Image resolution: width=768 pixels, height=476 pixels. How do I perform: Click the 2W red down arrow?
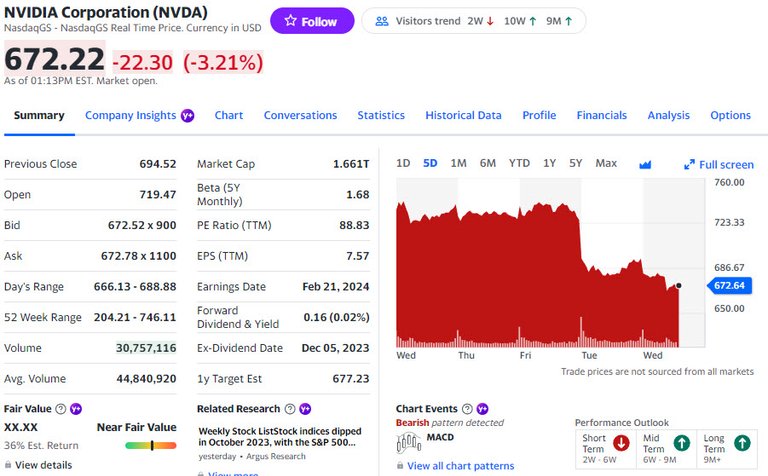click(x=490, y=21)
